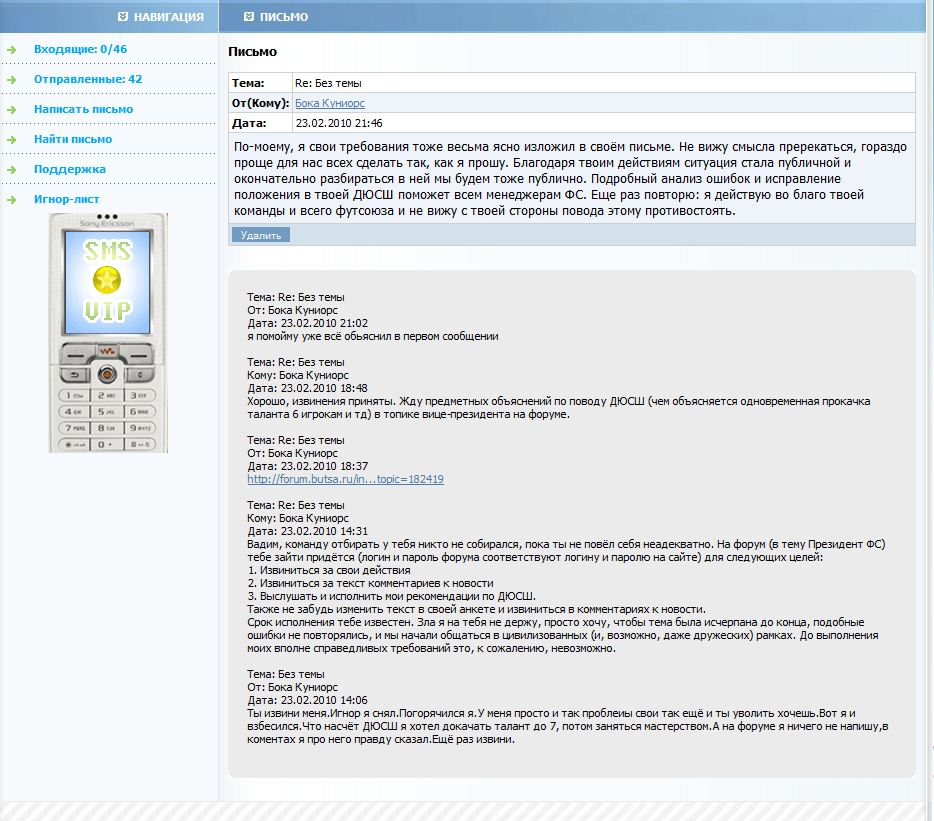Click the green arrow beside Отправленные
The width and height of the screenshot is (934, 821).
(11, 79)
